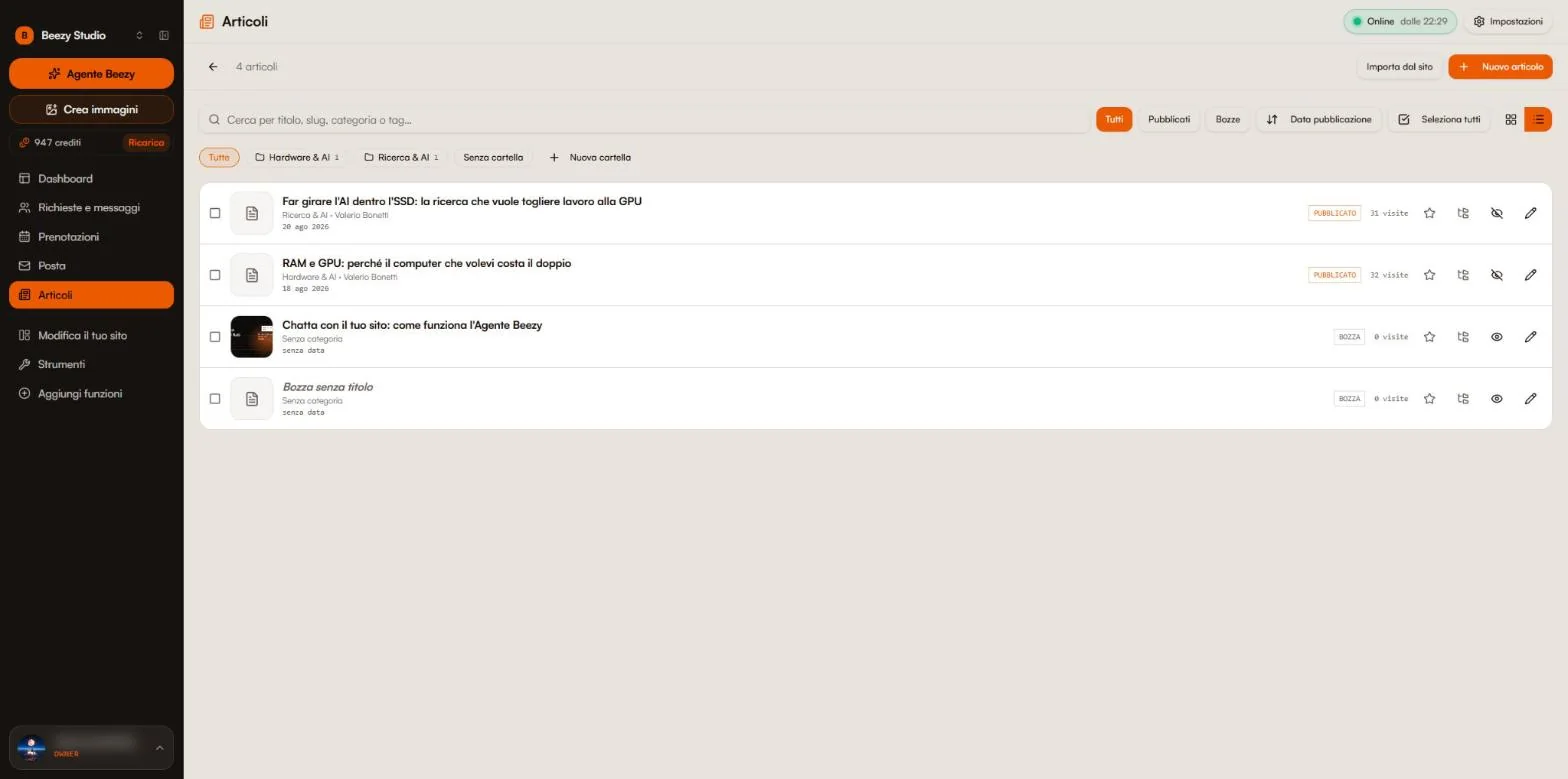Open the 'Data pubblicazione' sort dropdown
Image resolution: width=1568 pixels, height=779 pixels.
pos(1319,120)
